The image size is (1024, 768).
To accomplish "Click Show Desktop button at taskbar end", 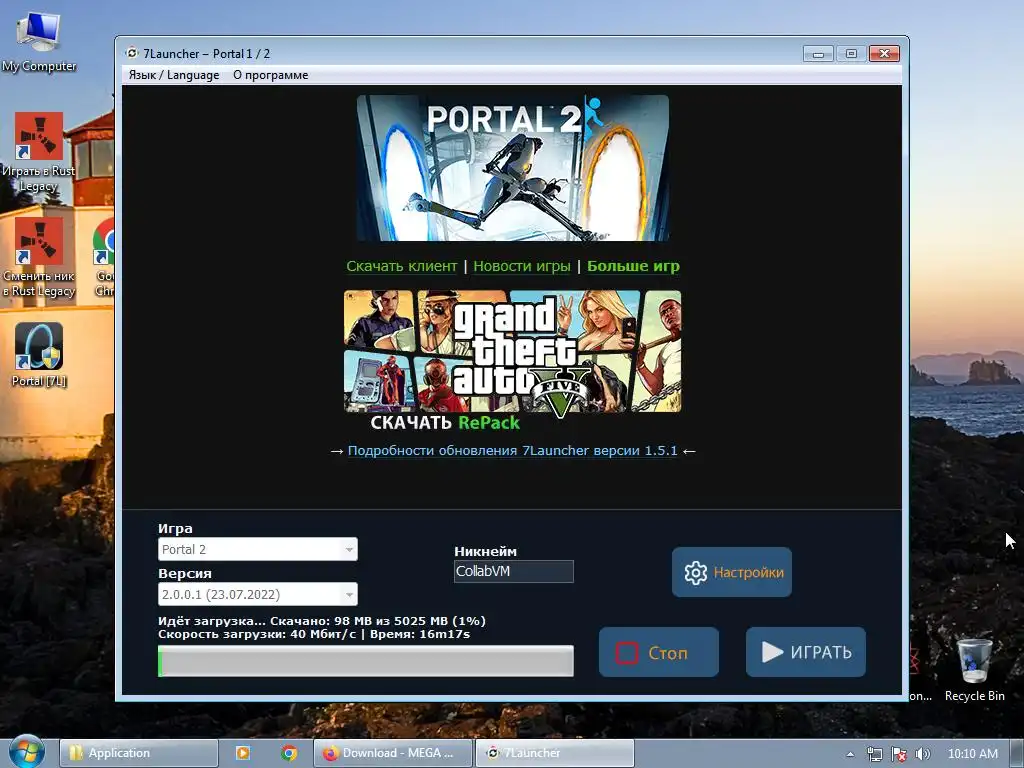I will (1017, 753).
